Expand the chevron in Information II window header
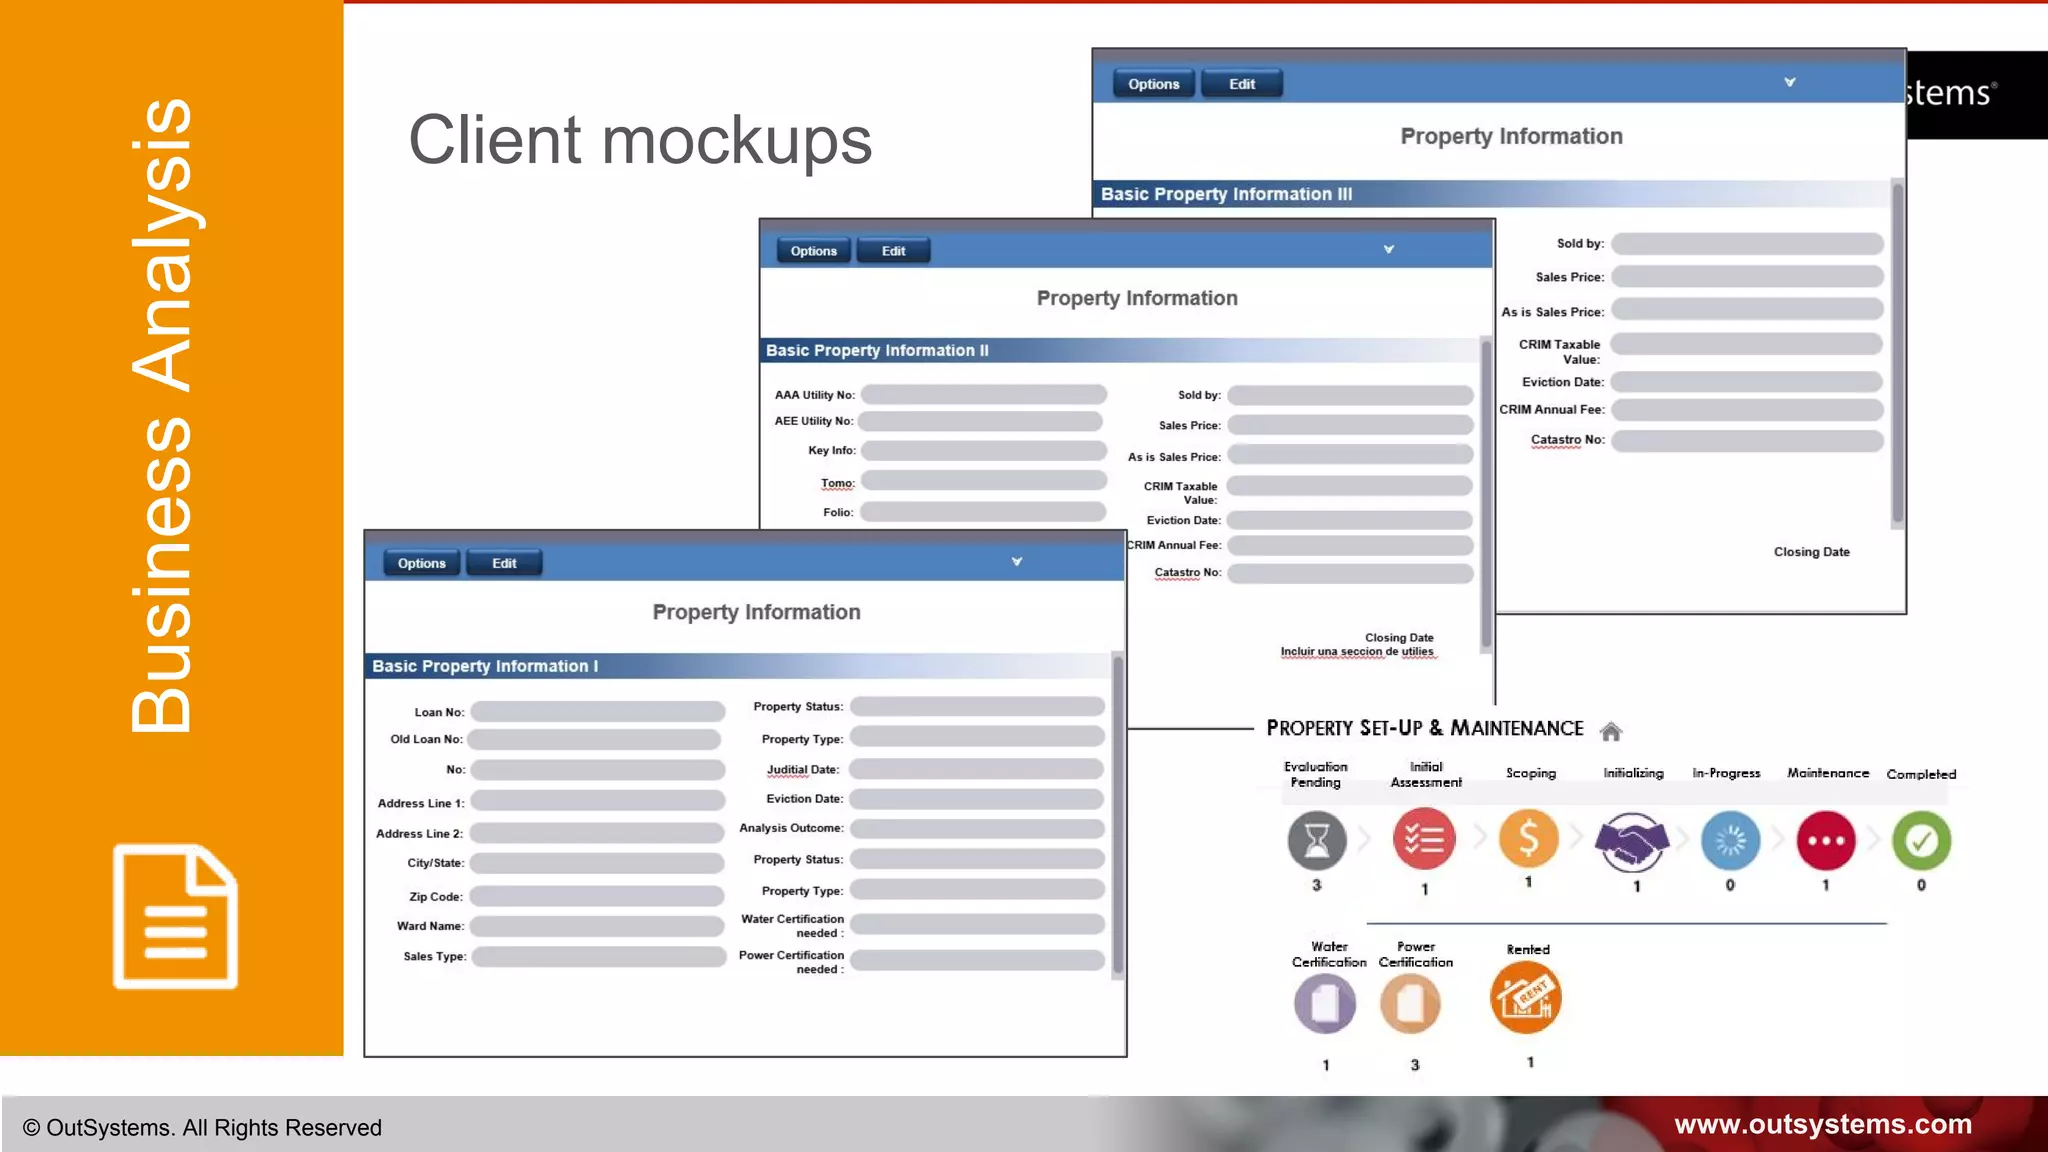Screen dimensions: 2048x1152 click(1389, 249)
